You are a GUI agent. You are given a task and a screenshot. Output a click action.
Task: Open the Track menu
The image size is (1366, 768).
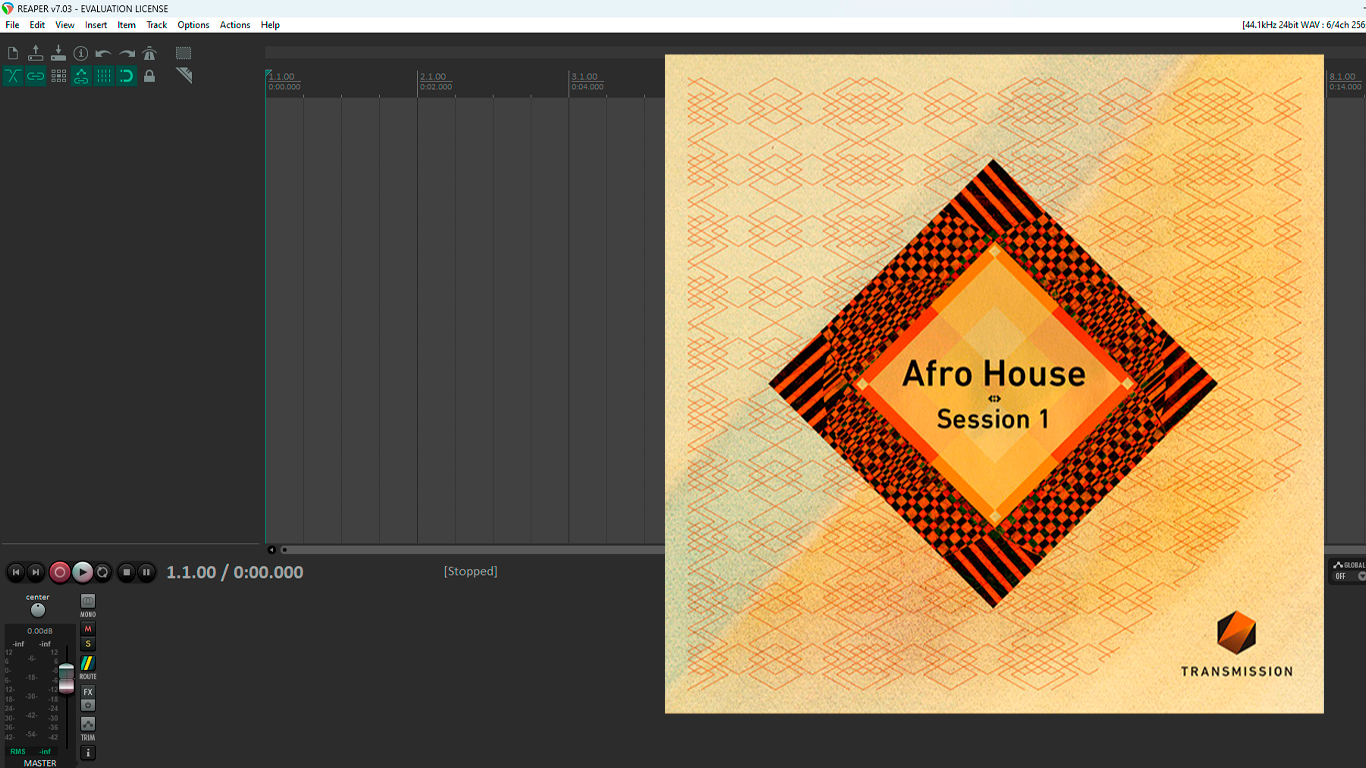click(157, 25)
